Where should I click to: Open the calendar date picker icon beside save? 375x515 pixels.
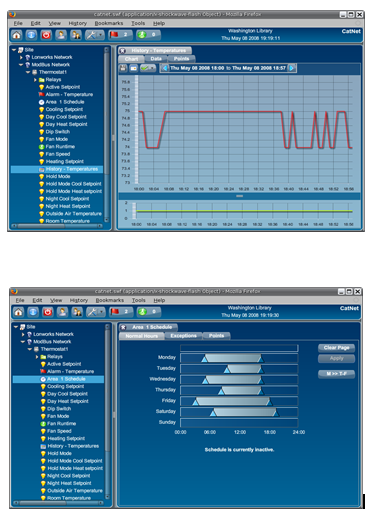point(133,68)
